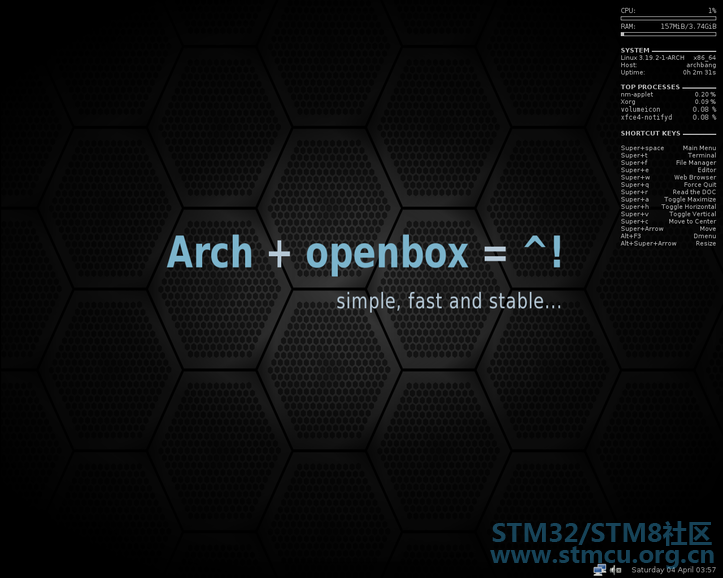Screen dimensions: 723x578
Task: Click the Super+r Read the DOC line
Action: pyautogui.click(x=668, y=192)
